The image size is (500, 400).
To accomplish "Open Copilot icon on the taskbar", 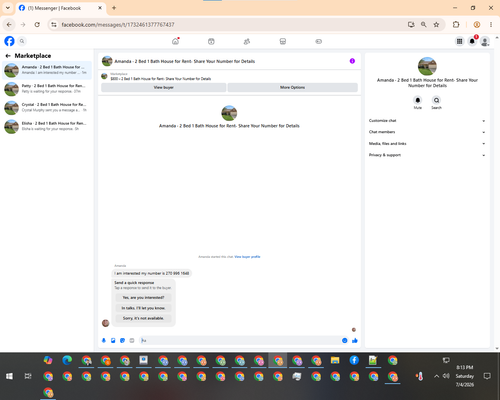I will coord(48,360).
